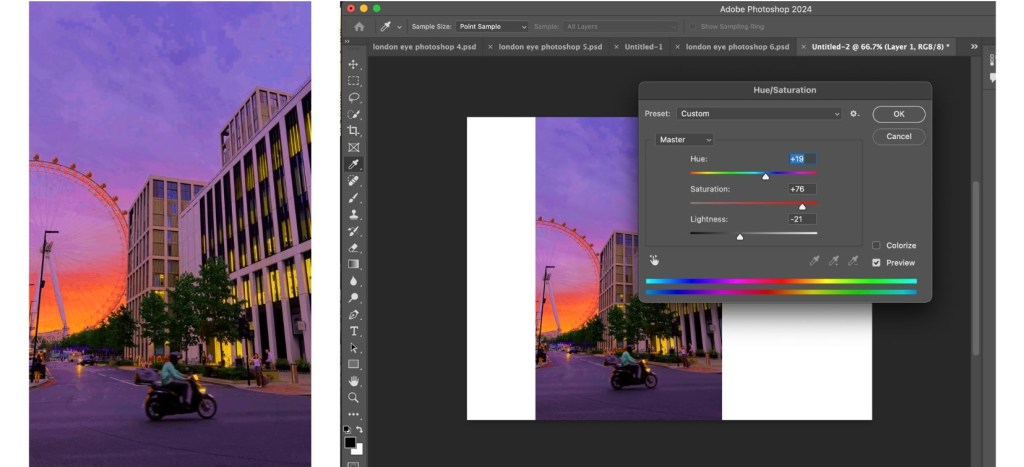Close the london eye photoshop 6.psd tab
1024x467 pixels.
(x=677, y=47)
